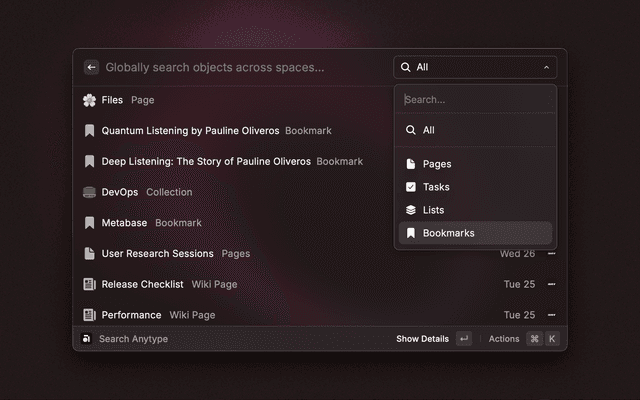
Task: Click the Quantum Listening bookmark icon
Action: coord(89,130)
